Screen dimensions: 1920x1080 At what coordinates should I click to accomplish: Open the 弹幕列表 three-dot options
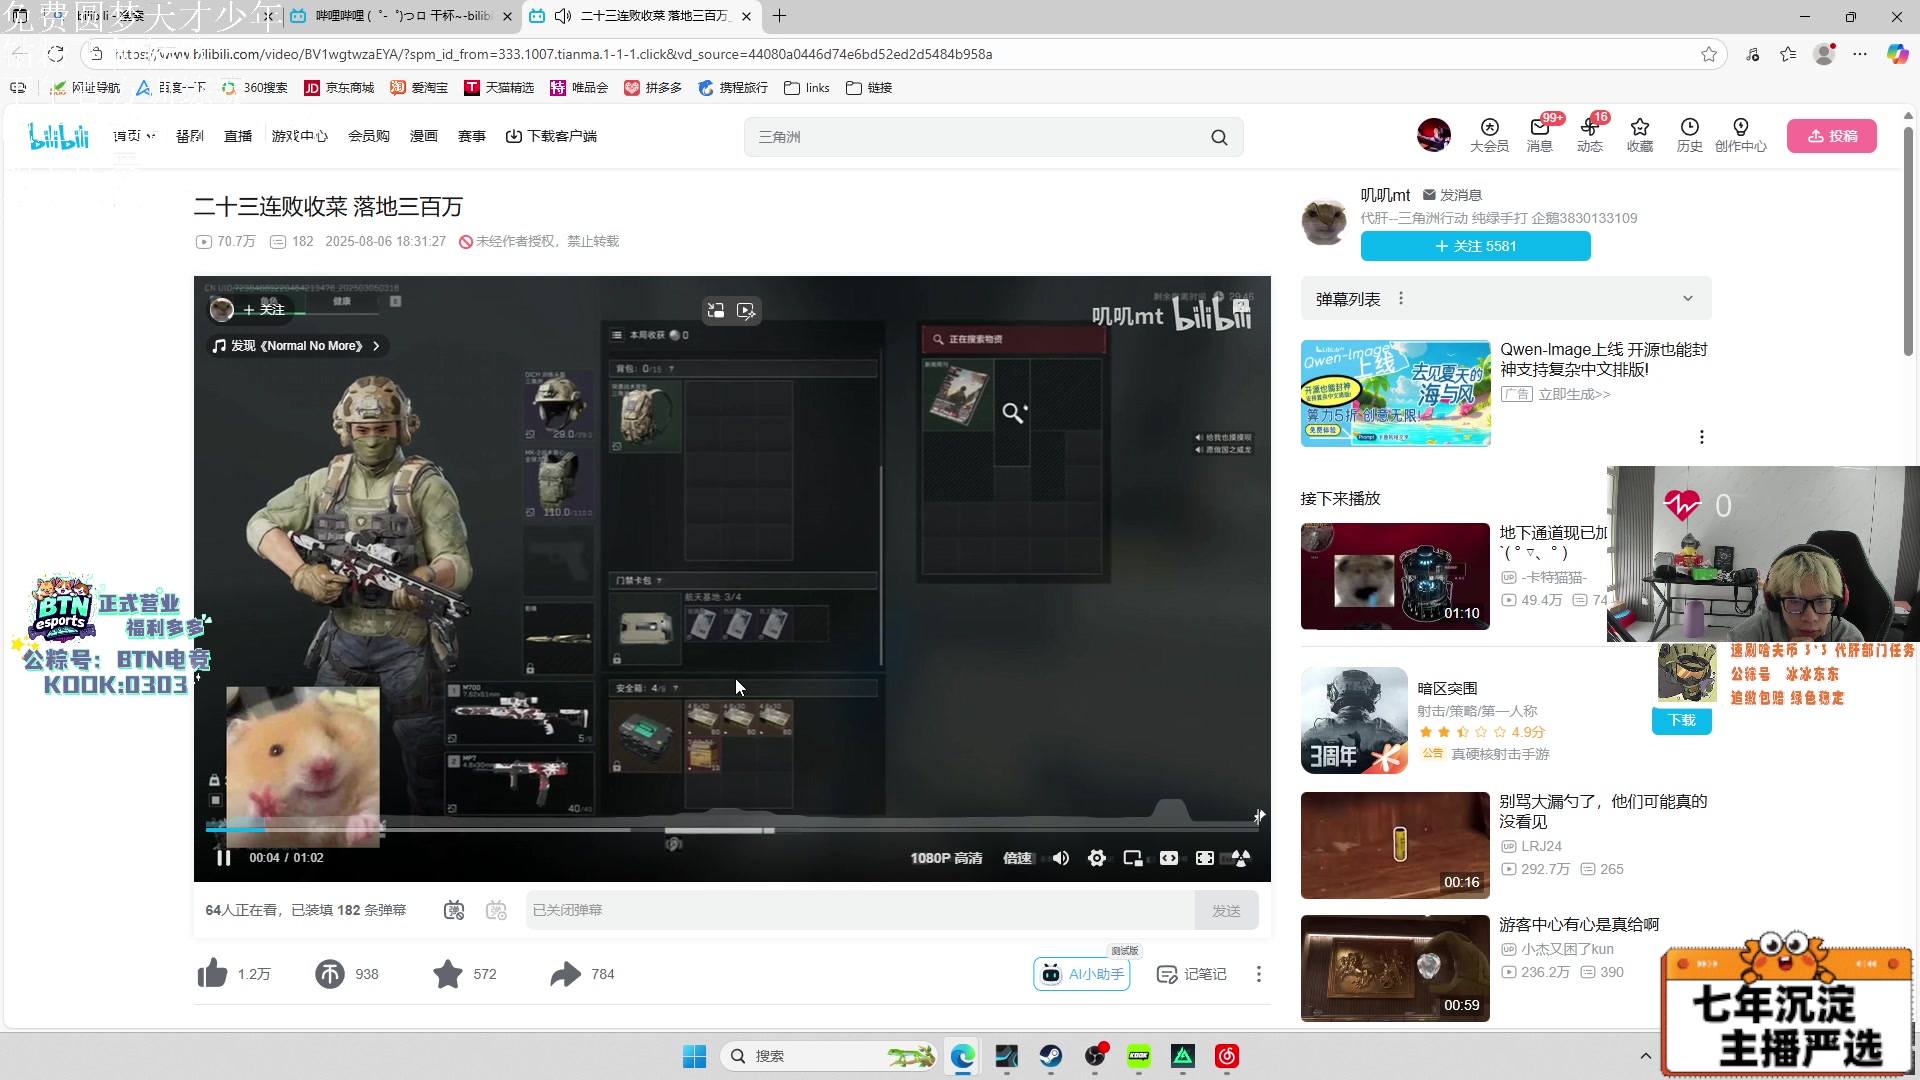pyautogui.click(x=1401, y=298)
